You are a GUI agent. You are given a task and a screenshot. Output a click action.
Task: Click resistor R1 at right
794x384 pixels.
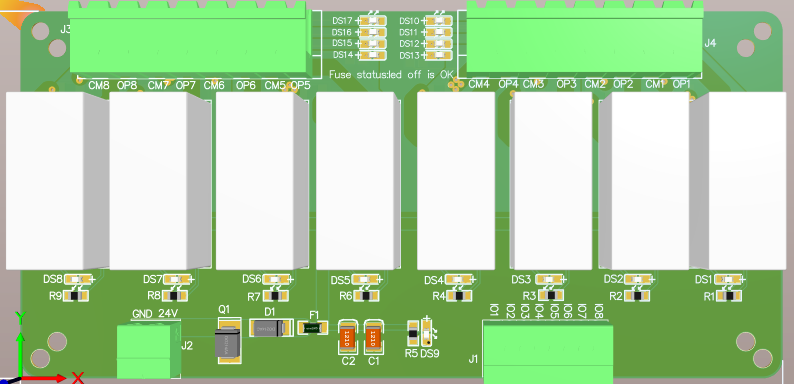coord(729,296)
